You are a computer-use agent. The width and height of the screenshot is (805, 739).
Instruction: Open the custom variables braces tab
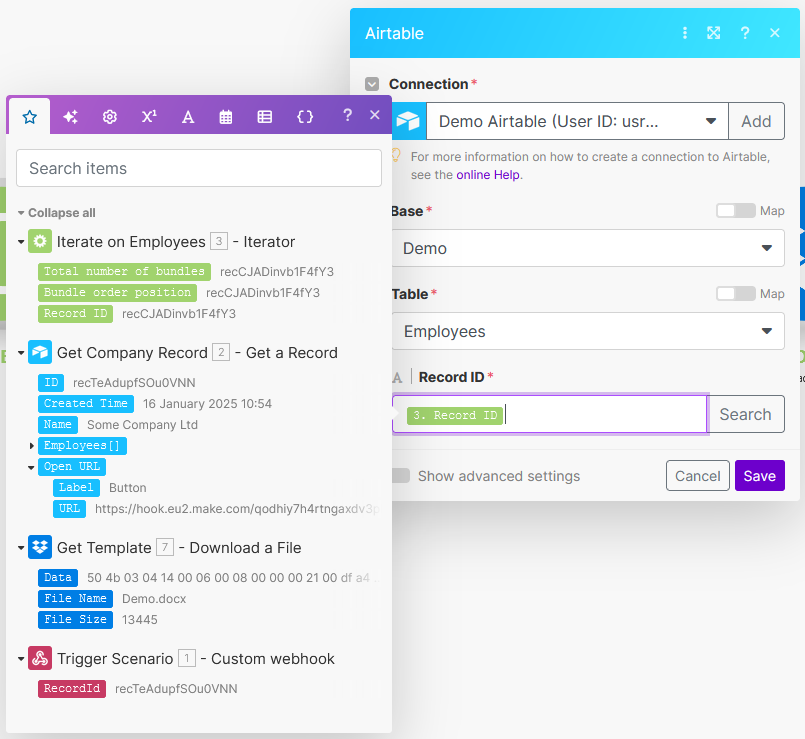tap(305, 117)
